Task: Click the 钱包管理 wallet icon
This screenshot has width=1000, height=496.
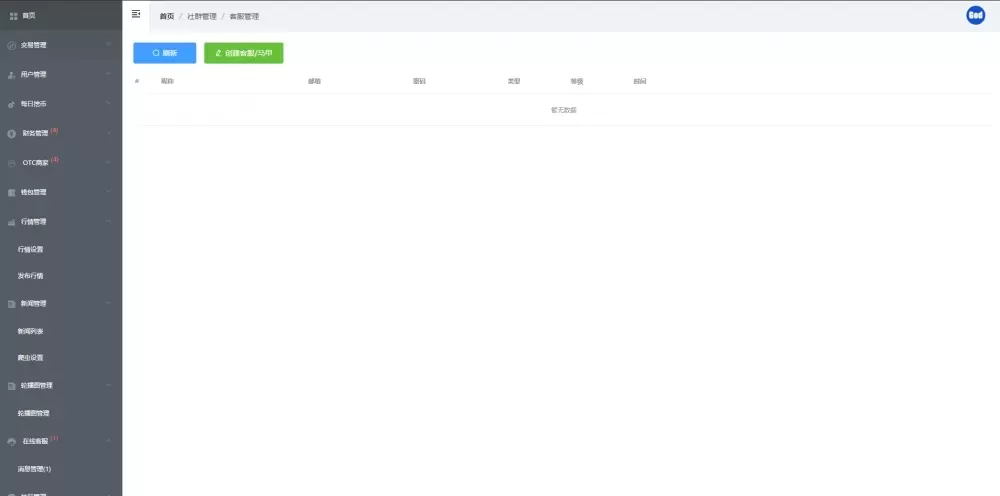Action: [x=12, y=192]
